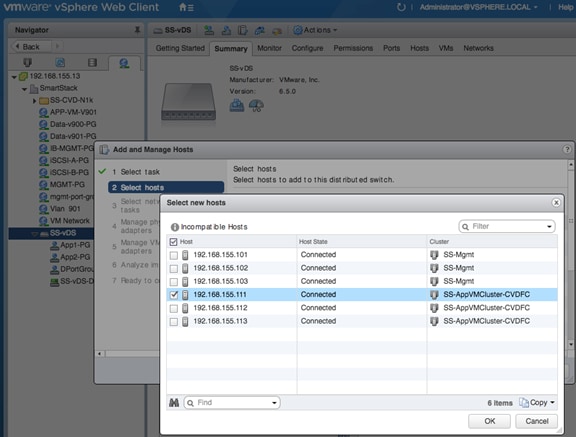Click the port groups icon under Version
This screenshot has height=437, width=576.
pos(237,105)
